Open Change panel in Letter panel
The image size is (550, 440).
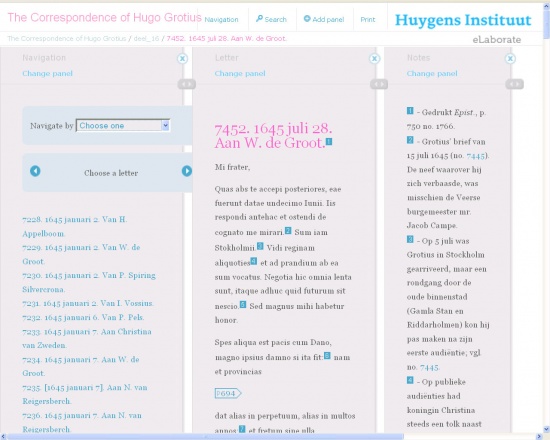240,73
